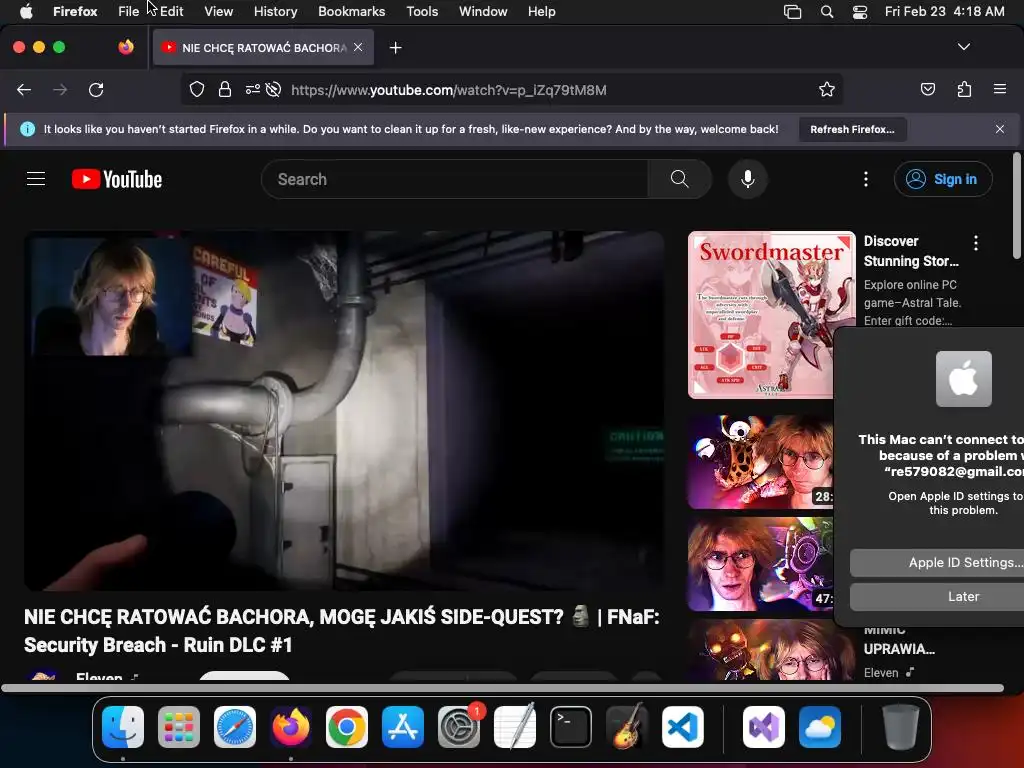Click the horizontal scrollbar at bottom
The image size is (1024, 768).
[502, 688]
